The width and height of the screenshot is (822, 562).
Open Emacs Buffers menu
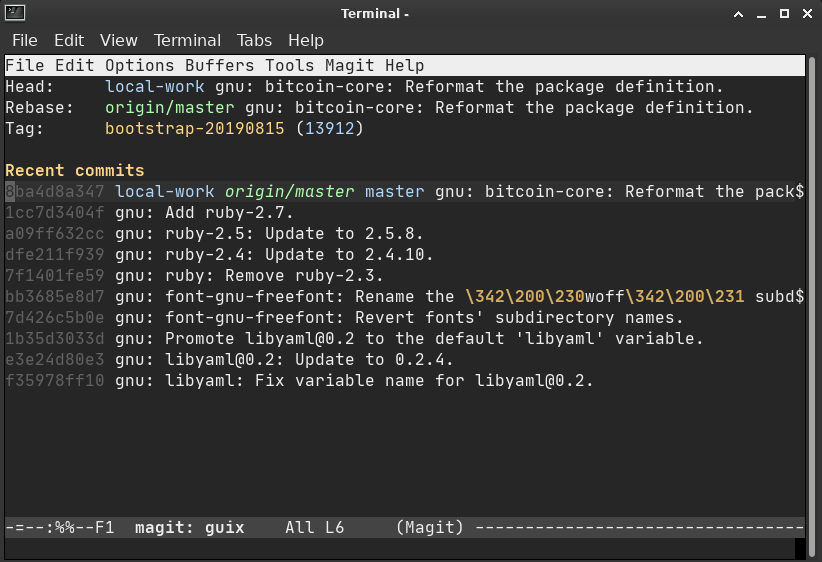coord(219,66)
